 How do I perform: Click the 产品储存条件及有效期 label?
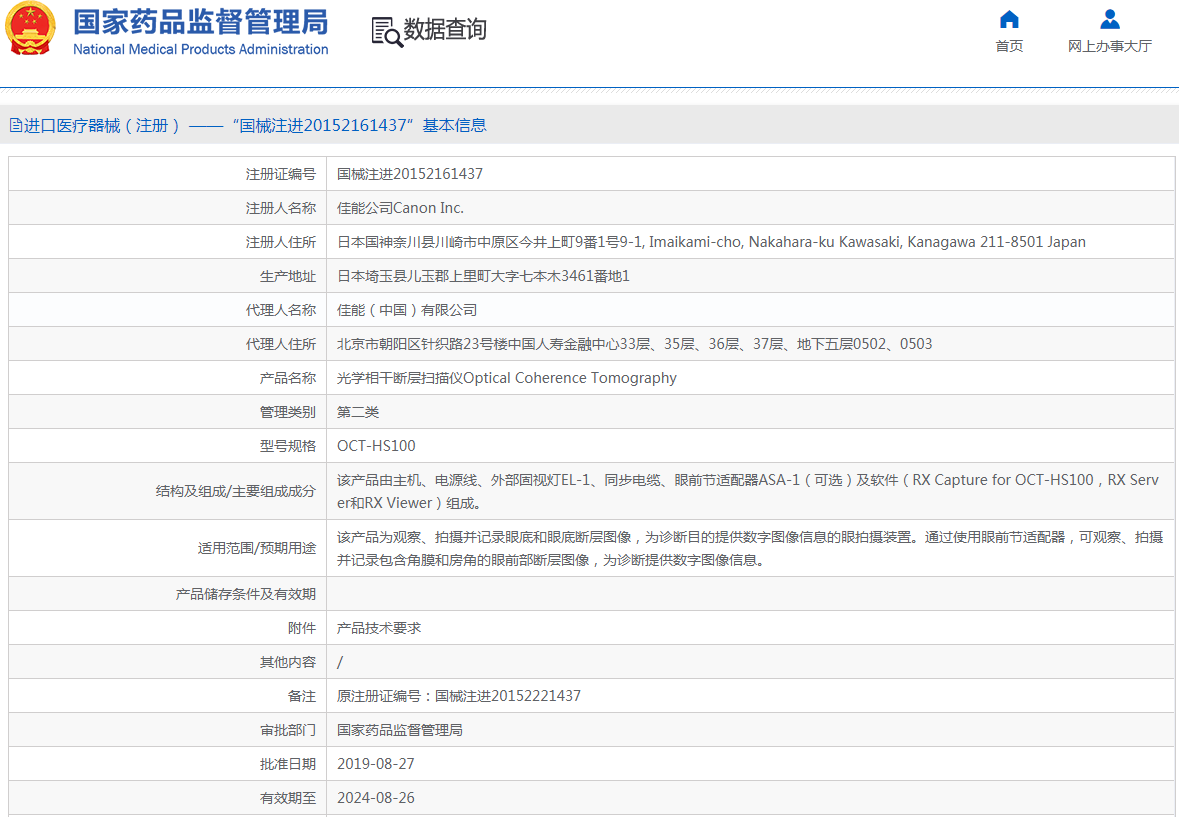[246, 594]
